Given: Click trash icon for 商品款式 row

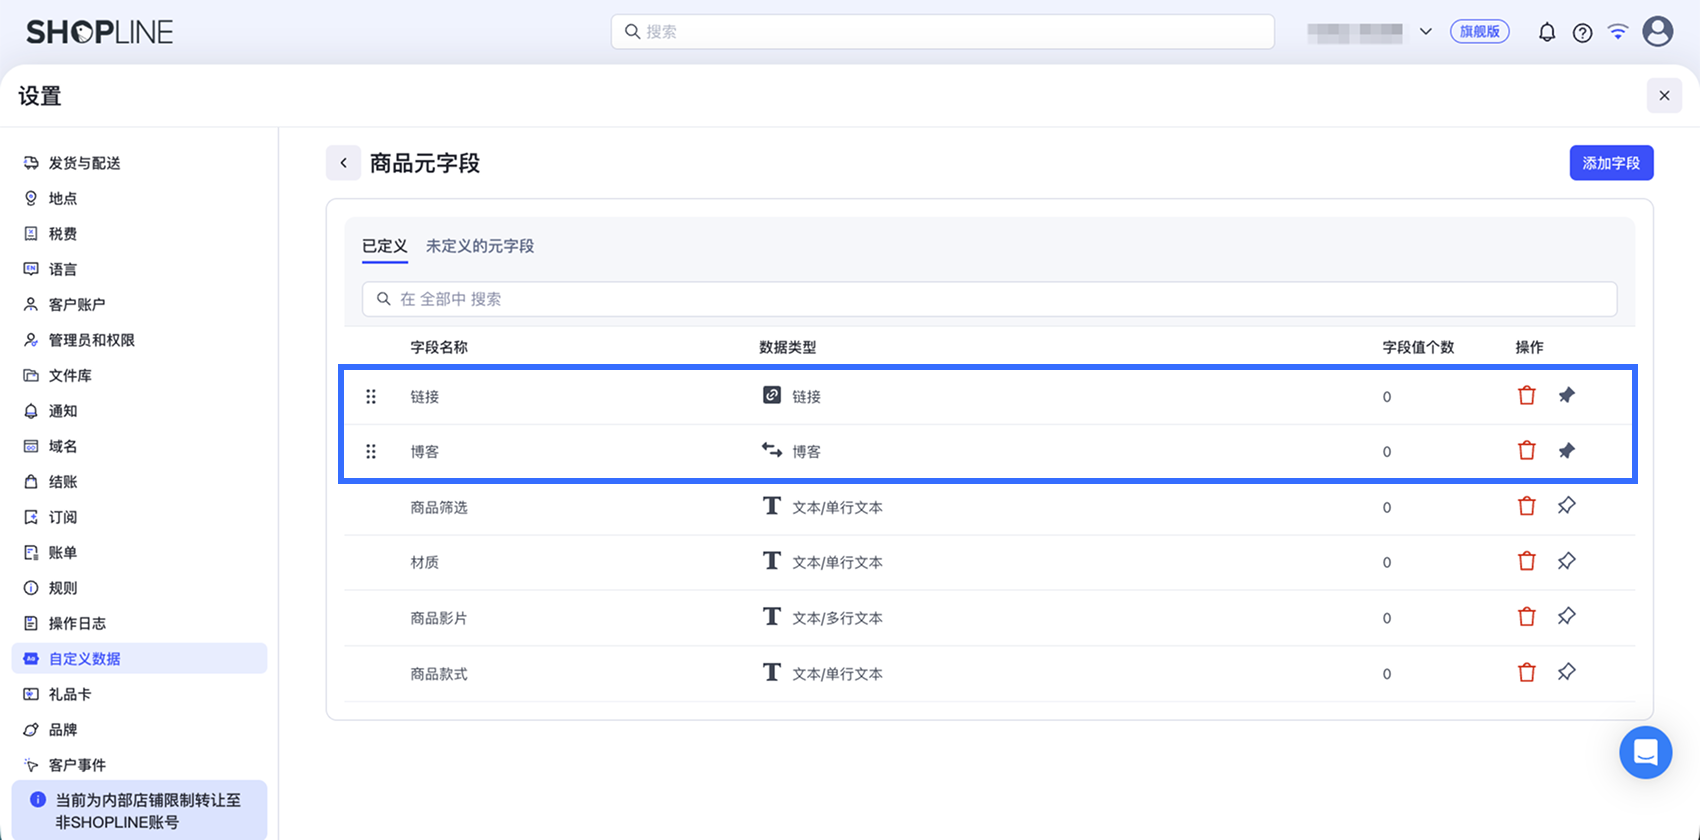Looking at the screenshot, I should (x=1526, y=673).
